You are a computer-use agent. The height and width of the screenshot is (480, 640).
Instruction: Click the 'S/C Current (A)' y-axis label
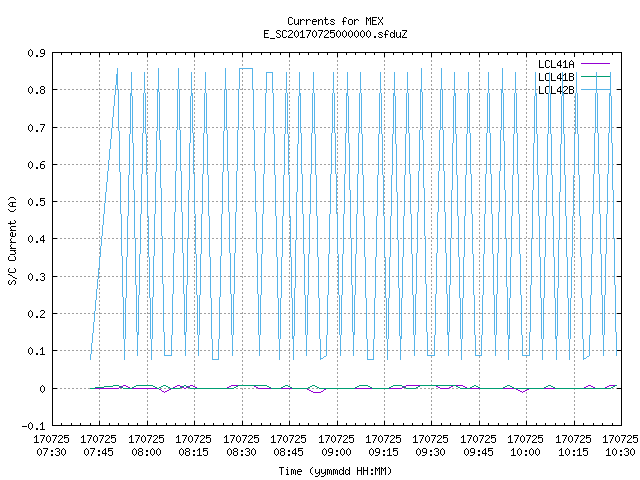pos(12,240)
